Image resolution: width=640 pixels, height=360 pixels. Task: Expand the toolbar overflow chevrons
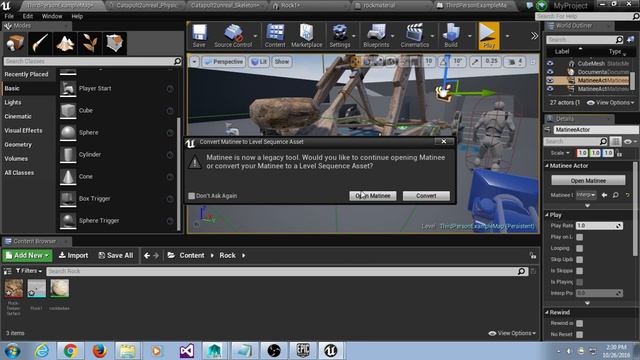coord(534,36)
